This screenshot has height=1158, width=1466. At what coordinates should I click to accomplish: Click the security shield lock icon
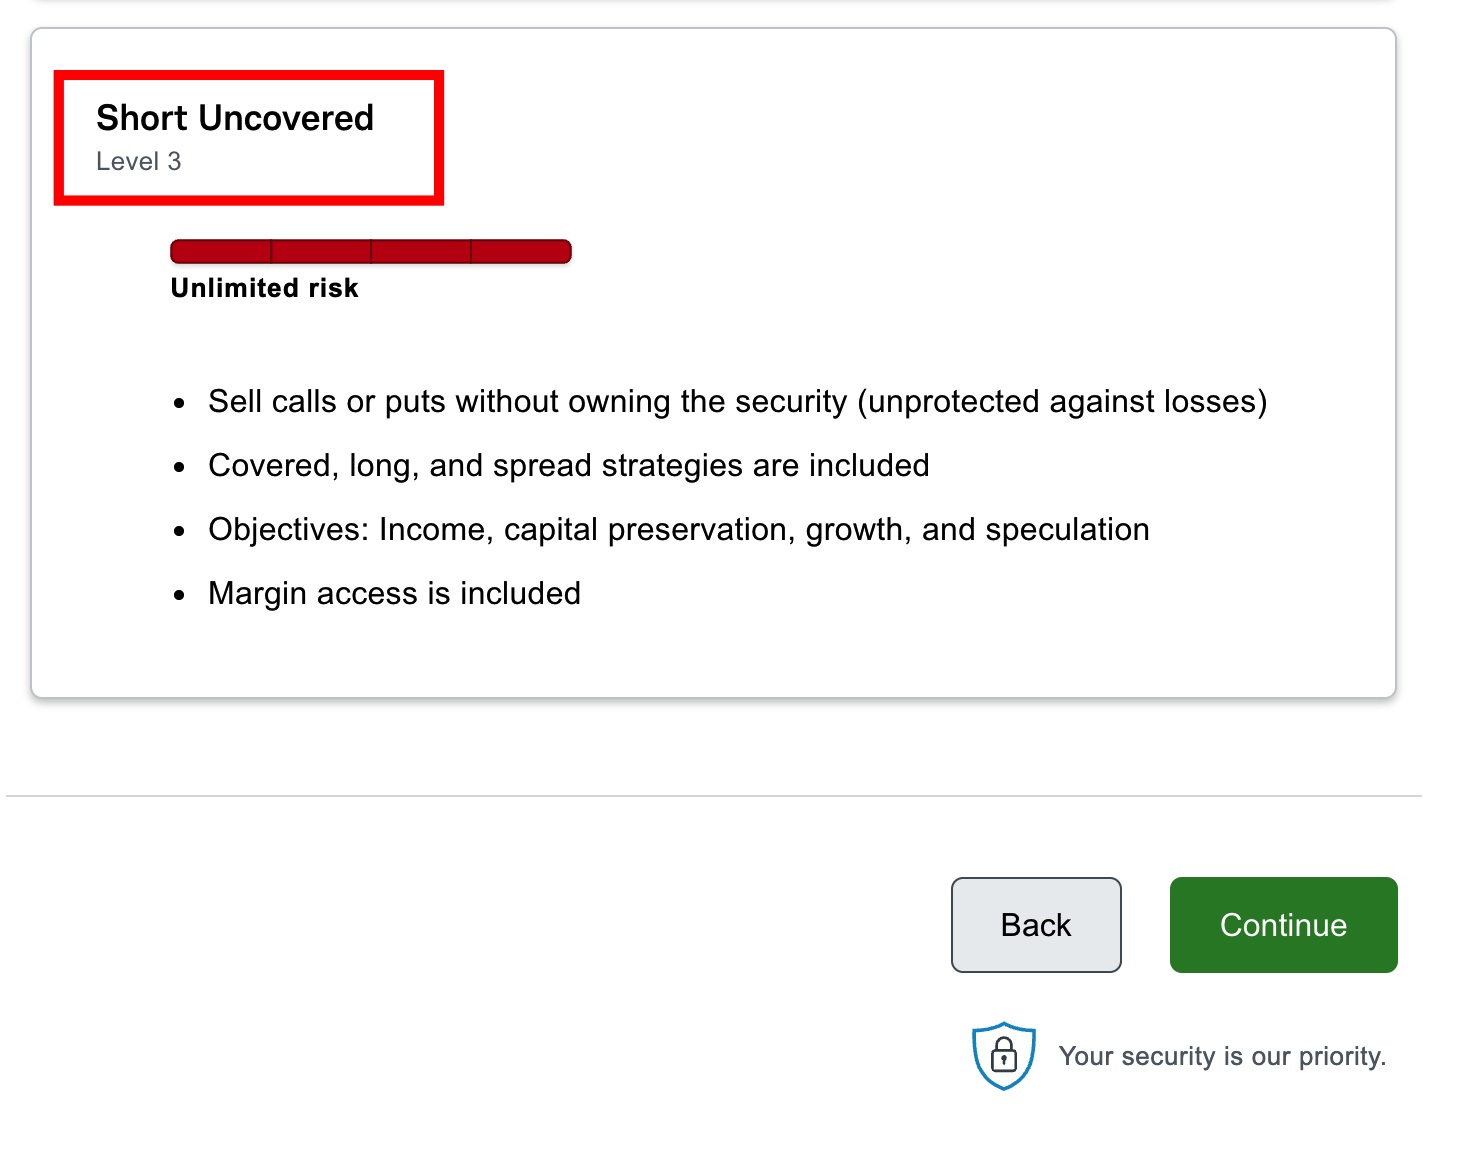[x=1004, y=1056]
